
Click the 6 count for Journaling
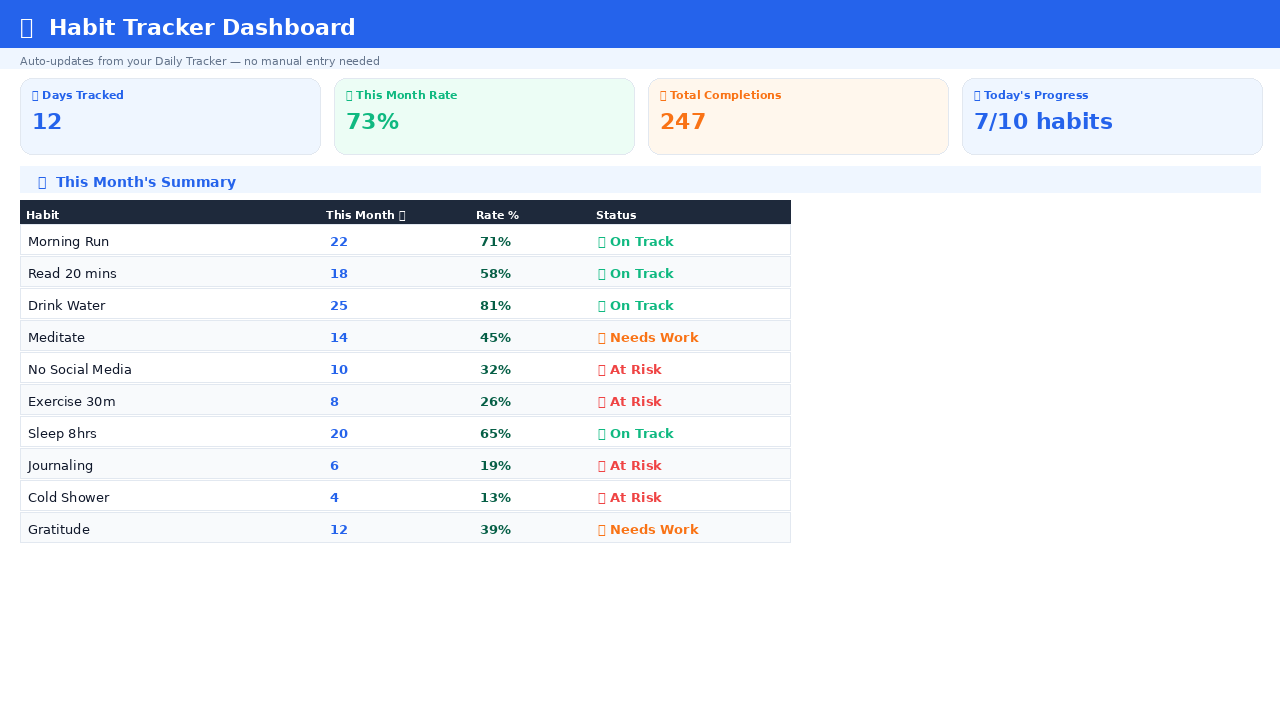[334, 466]
